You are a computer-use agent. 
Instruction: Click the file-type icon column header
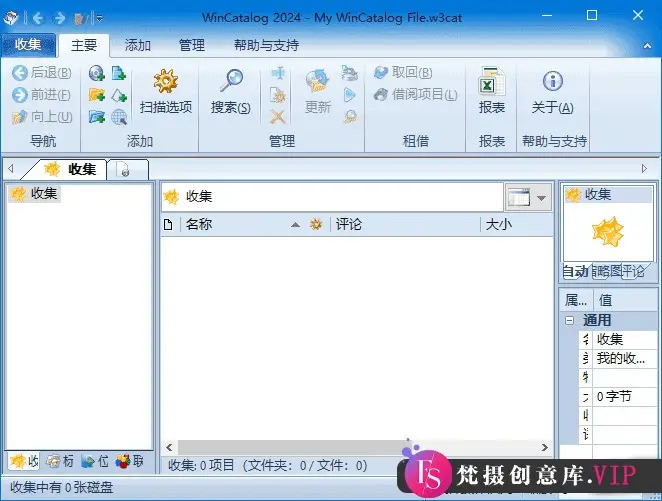(168, 225)
